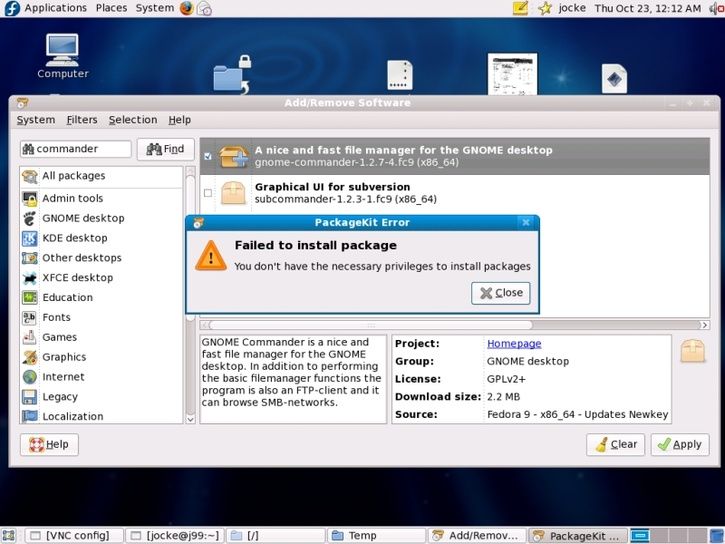Click the package icon beside details panel

click(x=693, y=351)
